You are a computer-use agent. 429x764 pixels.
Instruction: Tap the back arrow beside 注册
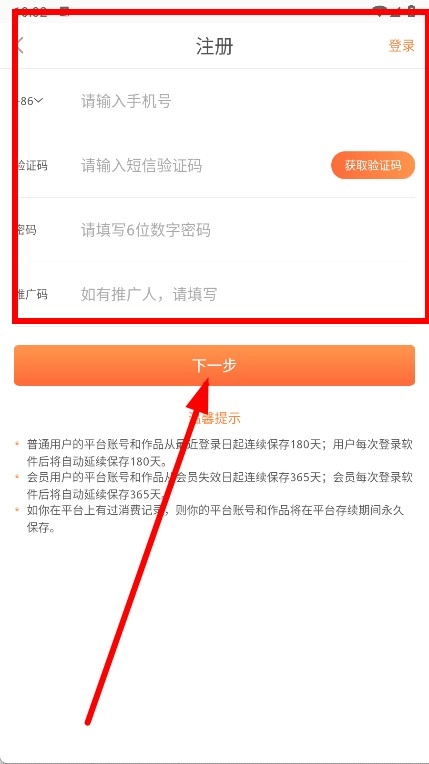coord(19,46)
